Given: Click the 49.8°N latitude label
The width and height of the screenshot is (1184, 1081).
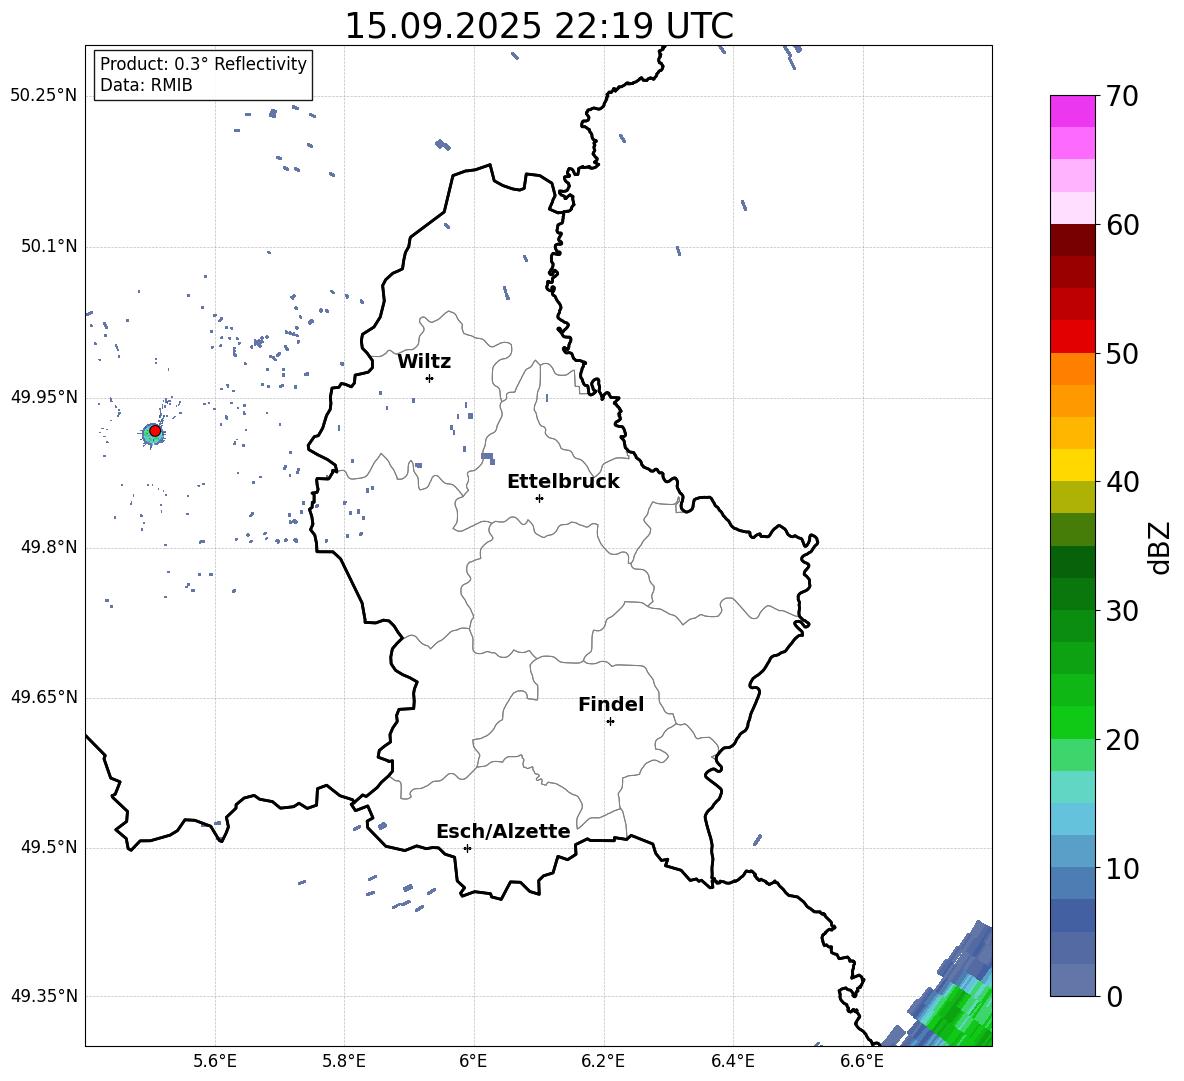Looking at the screenshot, I should pos(49,547).
